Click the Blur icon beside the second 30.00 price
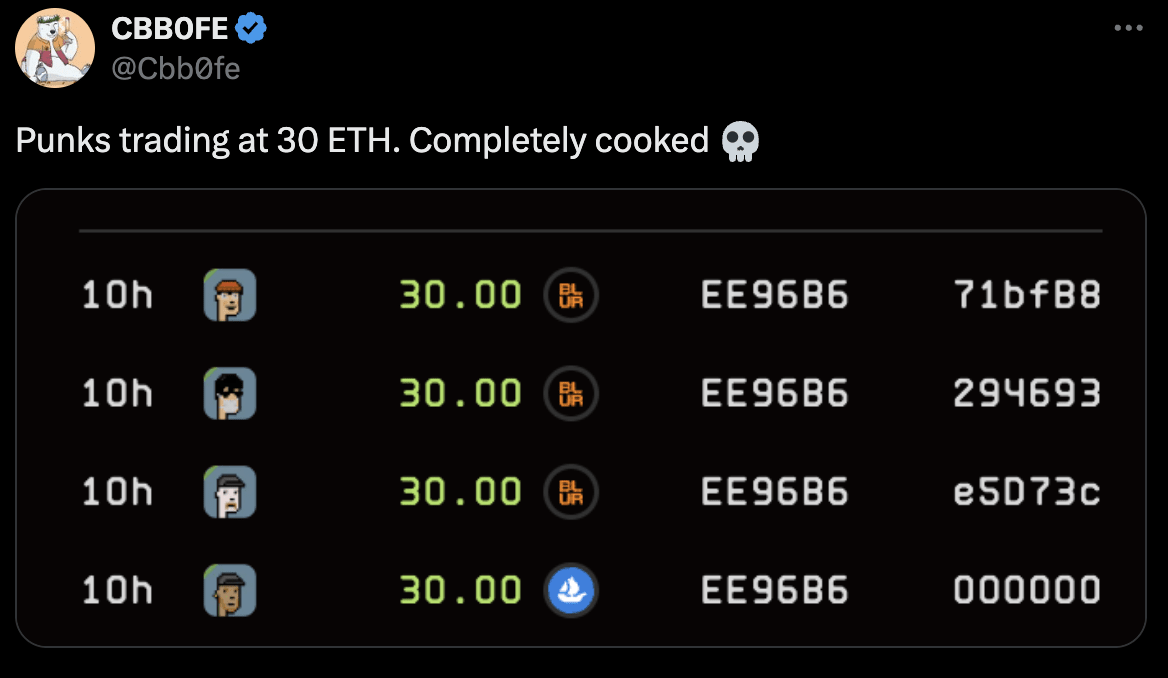 (x=571, y=393)
